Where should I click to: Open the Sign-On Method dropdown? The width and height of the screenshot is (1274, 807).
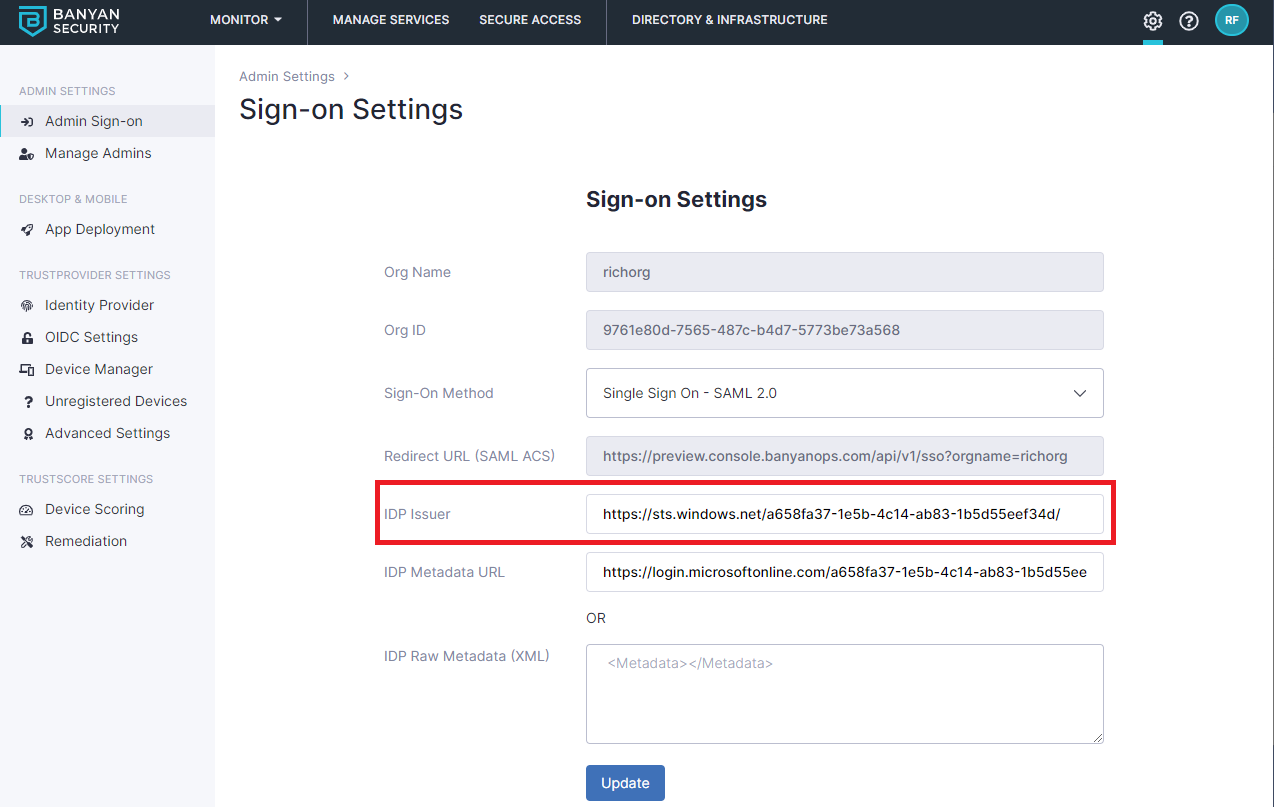point(844,393)
